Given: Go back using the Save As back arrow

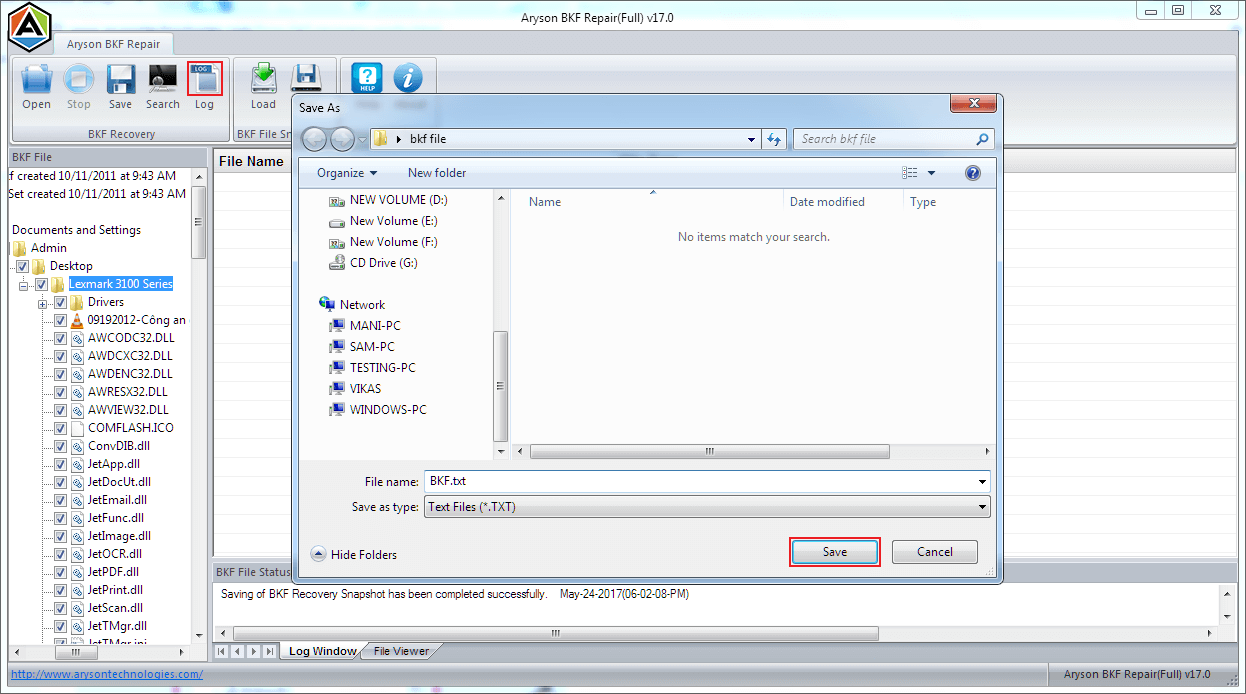Looking at the screenshot, I should point(315,139).
